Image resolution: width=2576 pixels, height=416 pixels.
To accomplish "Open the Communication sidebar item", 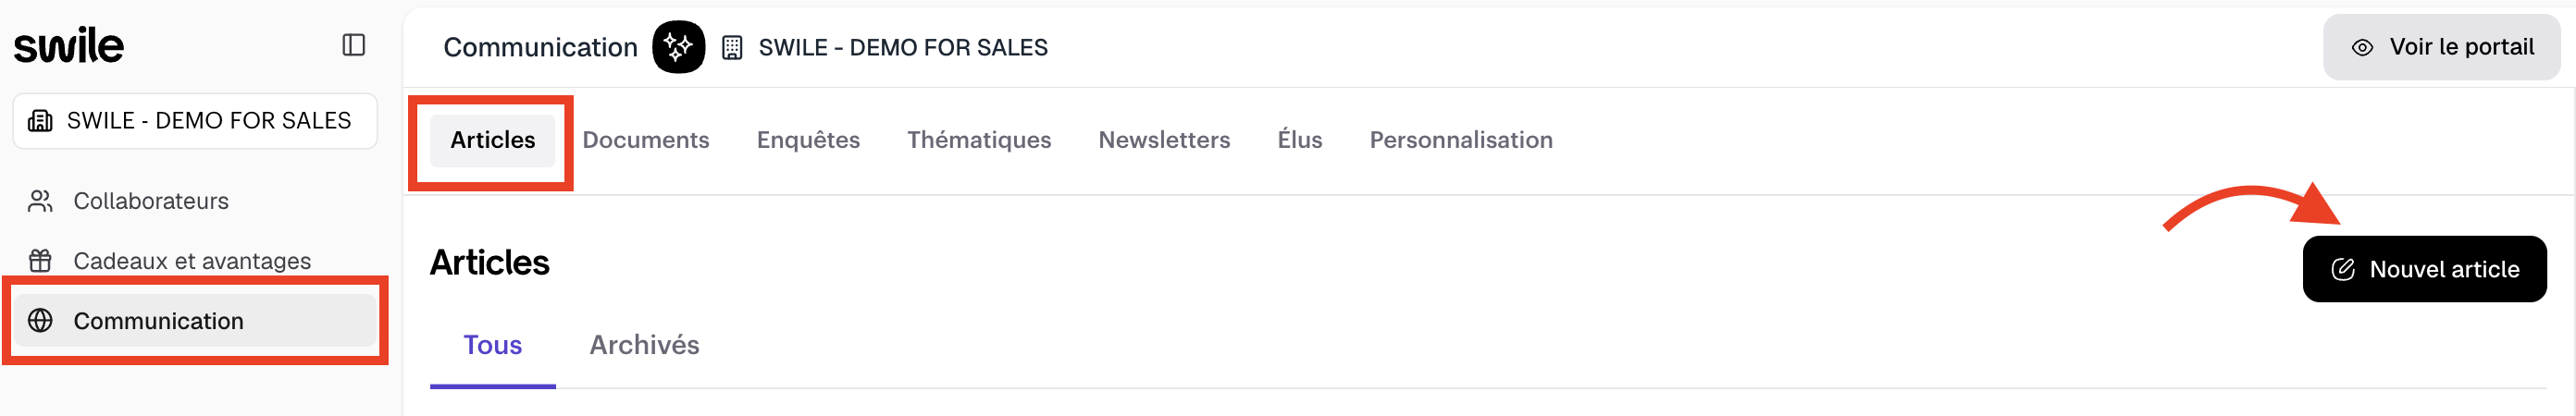I will pyautogui.click(x=158, y=321).
